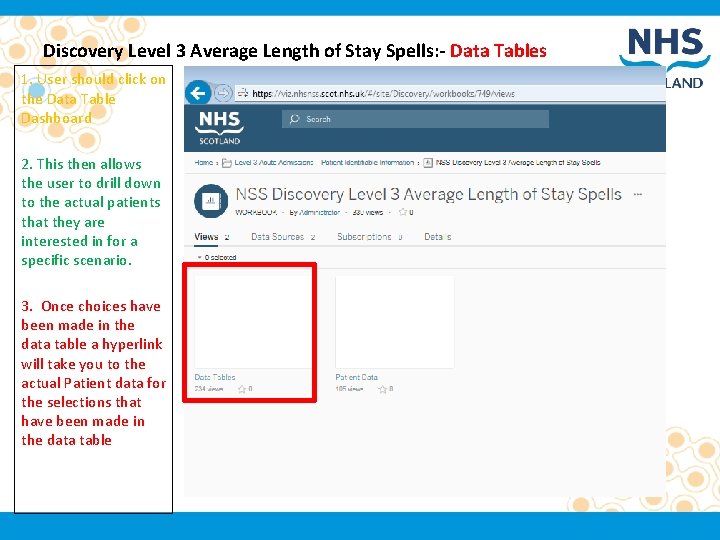
Task: Click the workbook favorite star near views count
Action: point(403,212)
